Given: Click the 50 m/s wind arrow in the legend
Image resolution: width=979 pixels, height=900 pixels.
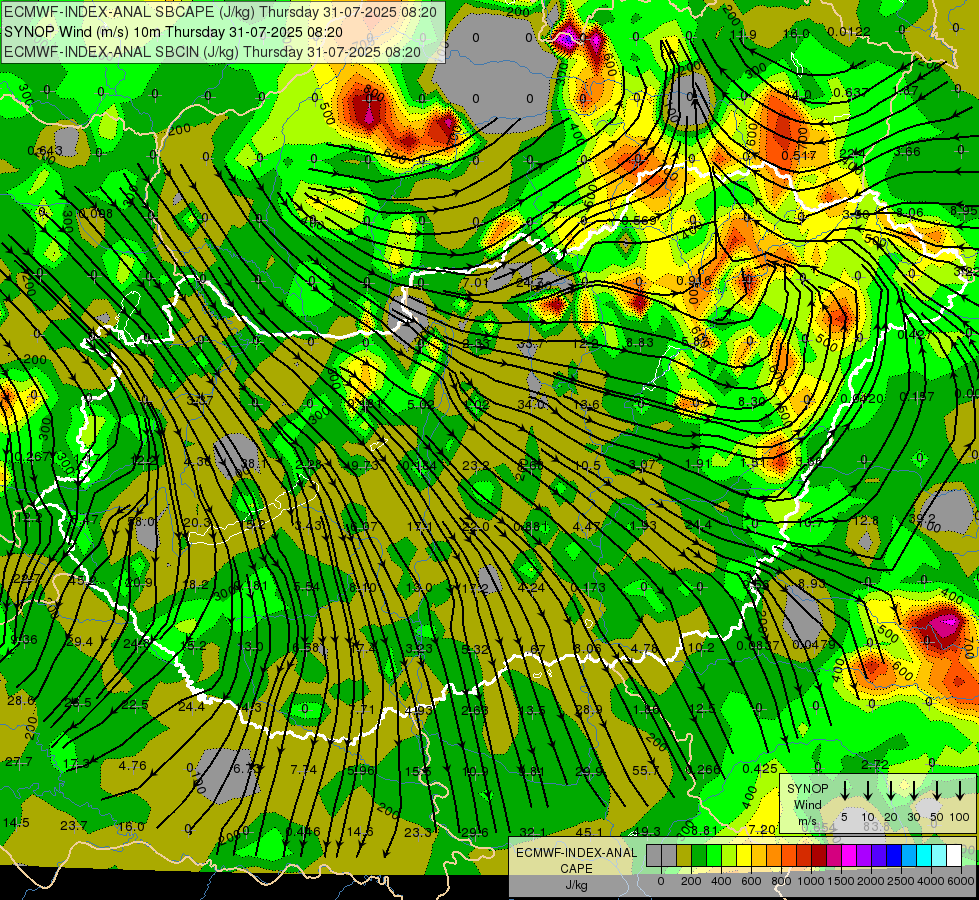Looking at the screenshot, I should [x=937, y=790].
